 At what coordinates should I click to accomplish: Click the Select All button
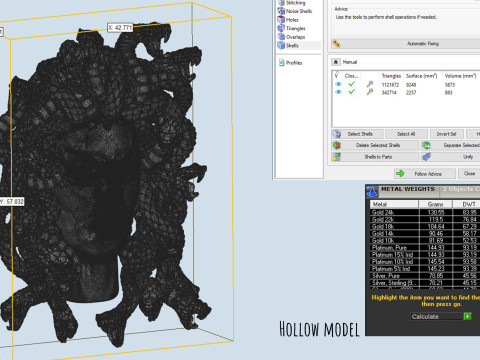pyautogui.click(x=406, y=134)
